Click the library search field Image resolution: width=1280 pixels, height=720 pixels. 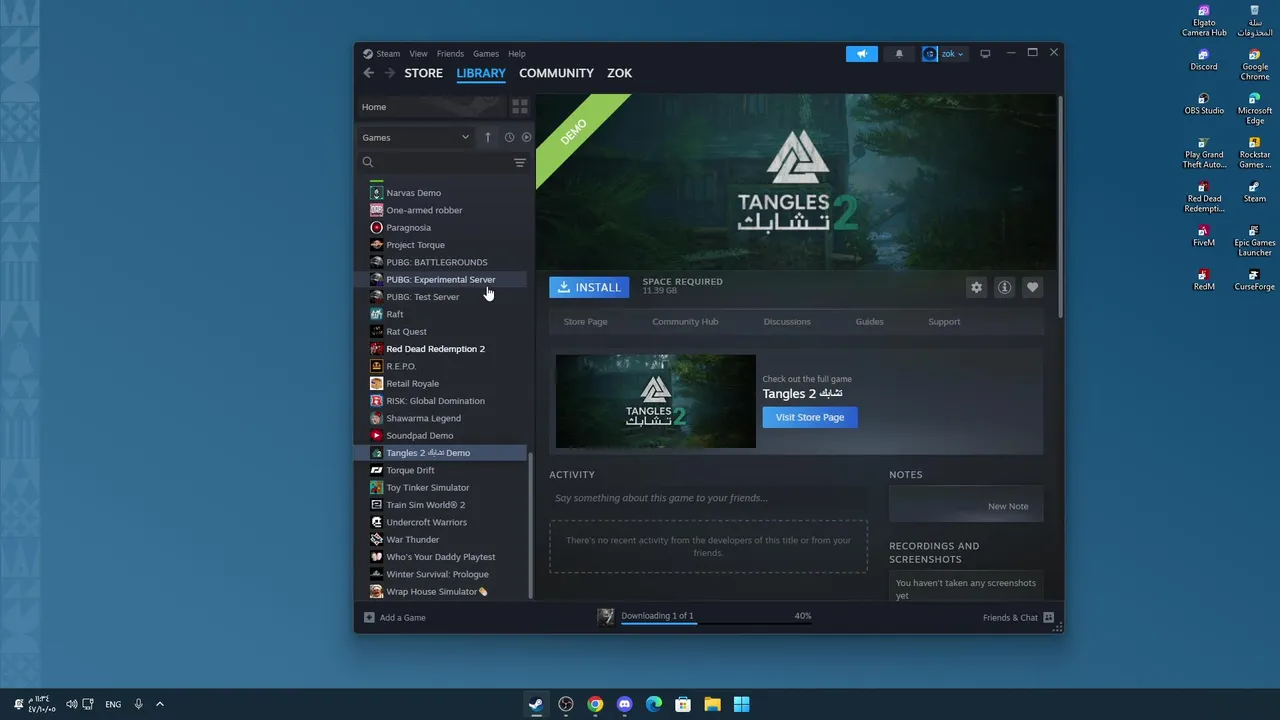(x=436, y=162)
